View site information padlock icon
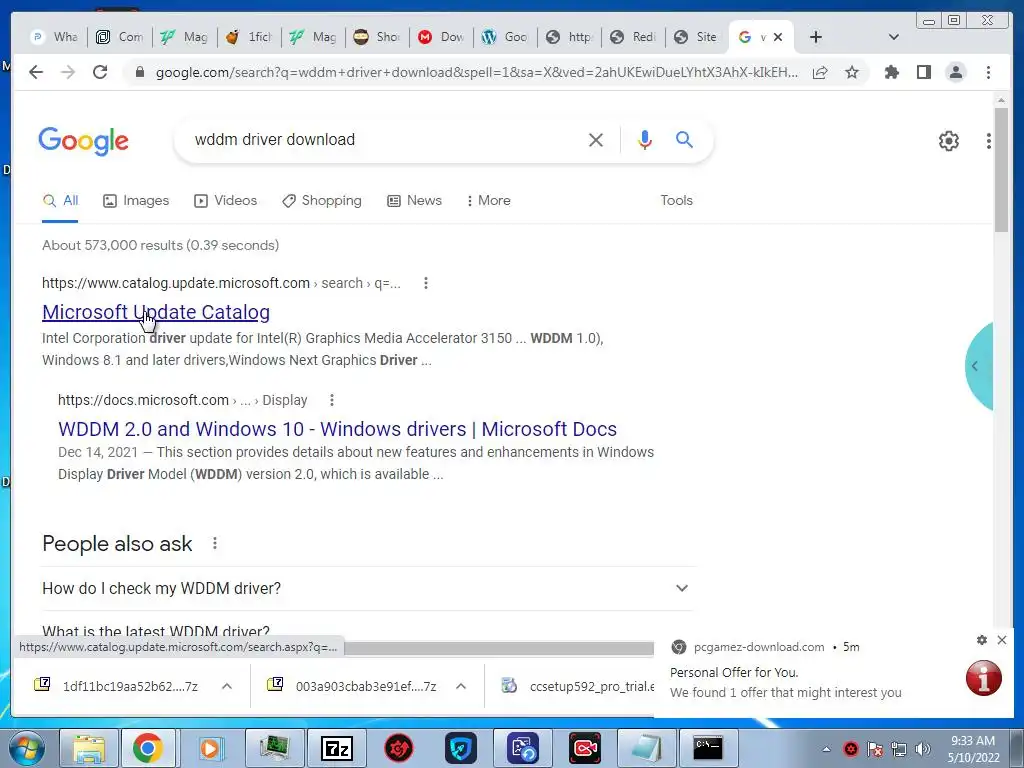 click(139, 72)
